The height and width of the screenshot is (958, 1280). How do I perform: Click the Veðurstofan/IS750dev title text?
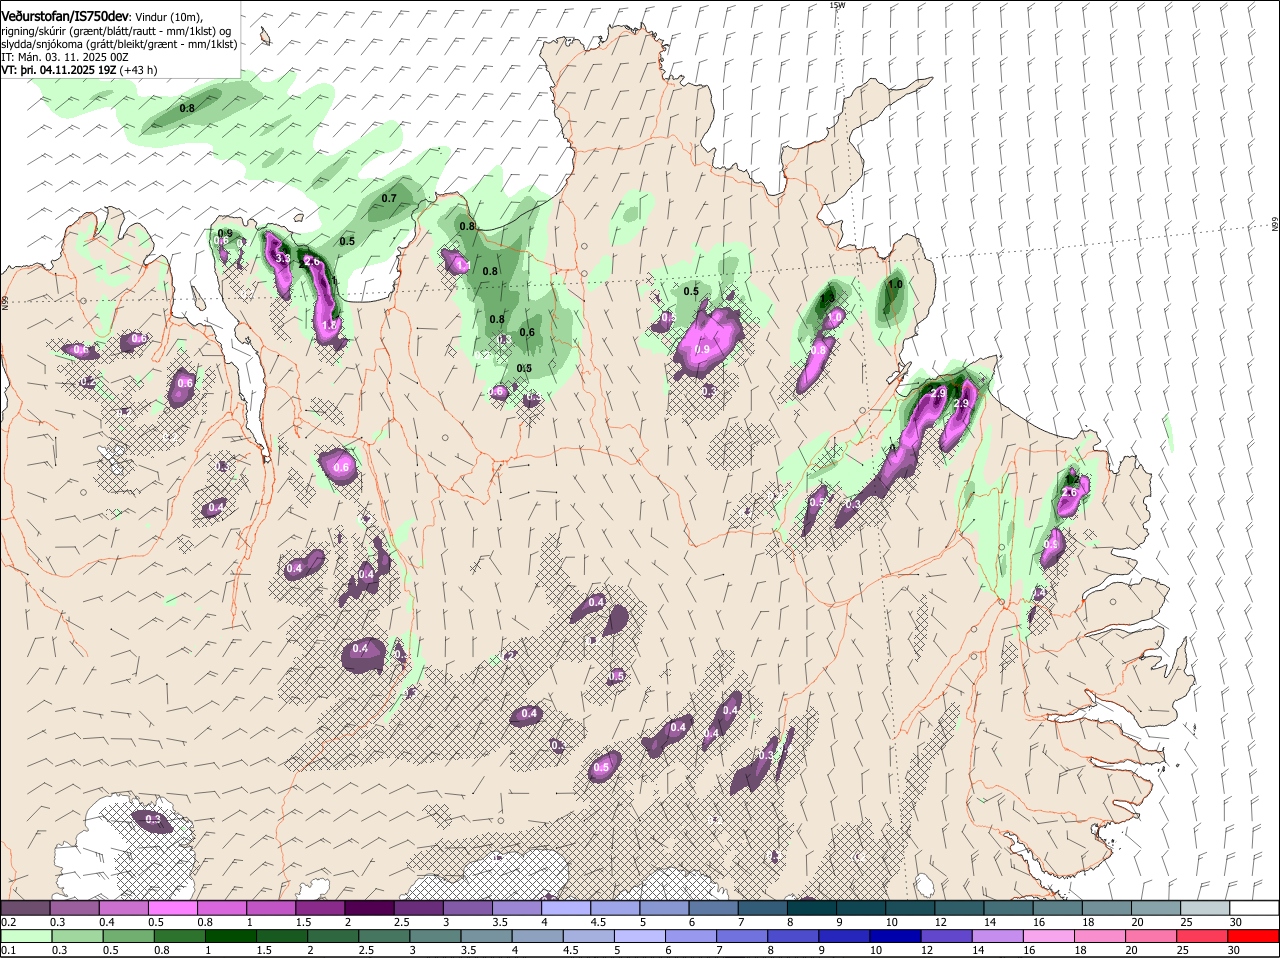65,17
